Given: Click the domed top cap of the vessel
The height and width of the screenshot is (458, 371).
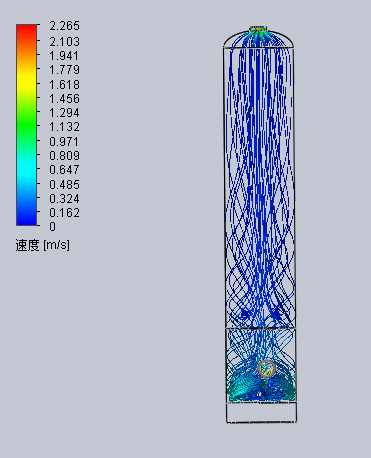Looking at the screenshot, I should coord(258,39).
